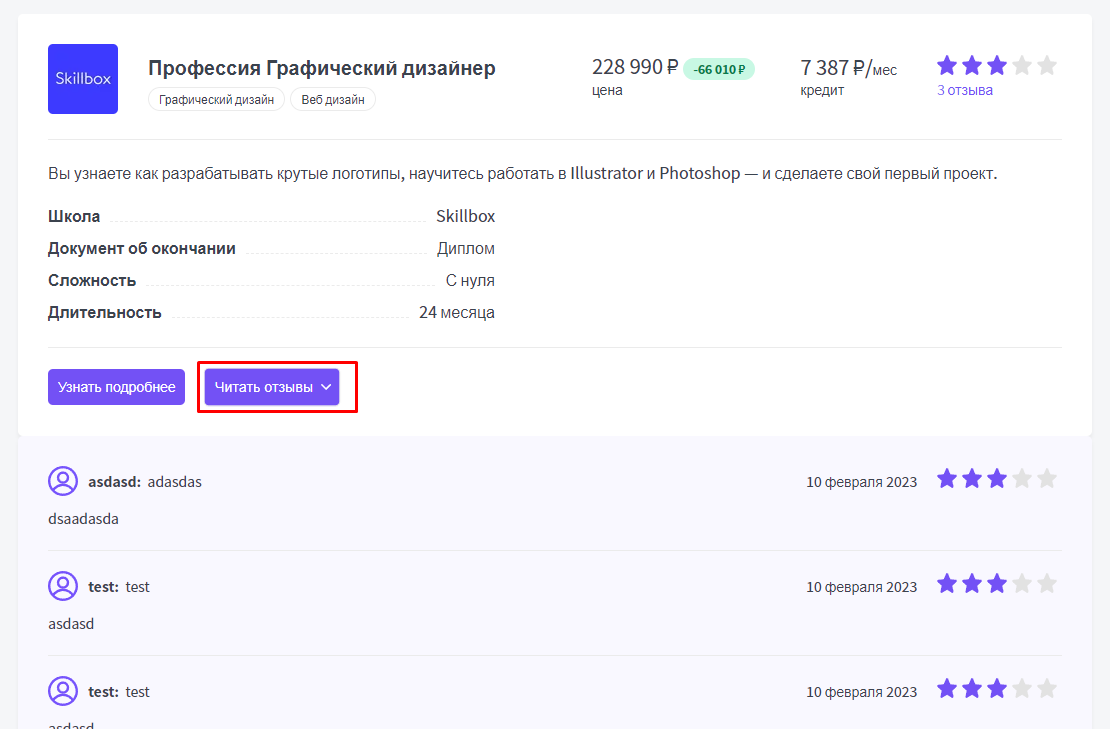The height and width of the screenshot is (729, 1110).
Task: Click the С нуля difficulty value
Action: (470, 280)
